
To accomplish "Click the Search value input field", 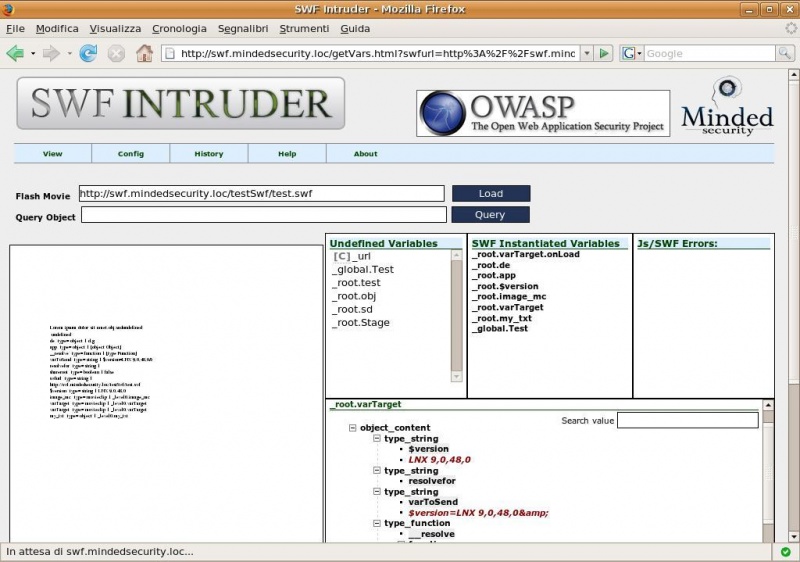I will [x=688, y=420].
